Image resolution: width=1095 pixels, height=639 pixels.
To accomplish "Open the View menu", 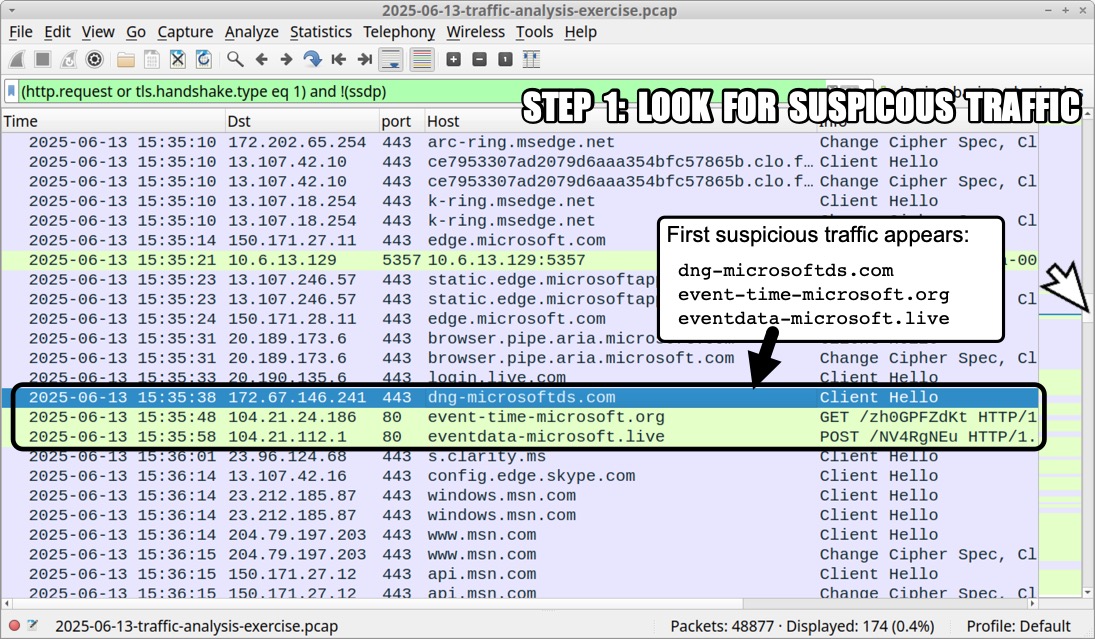I will click(x=98, y=32).
